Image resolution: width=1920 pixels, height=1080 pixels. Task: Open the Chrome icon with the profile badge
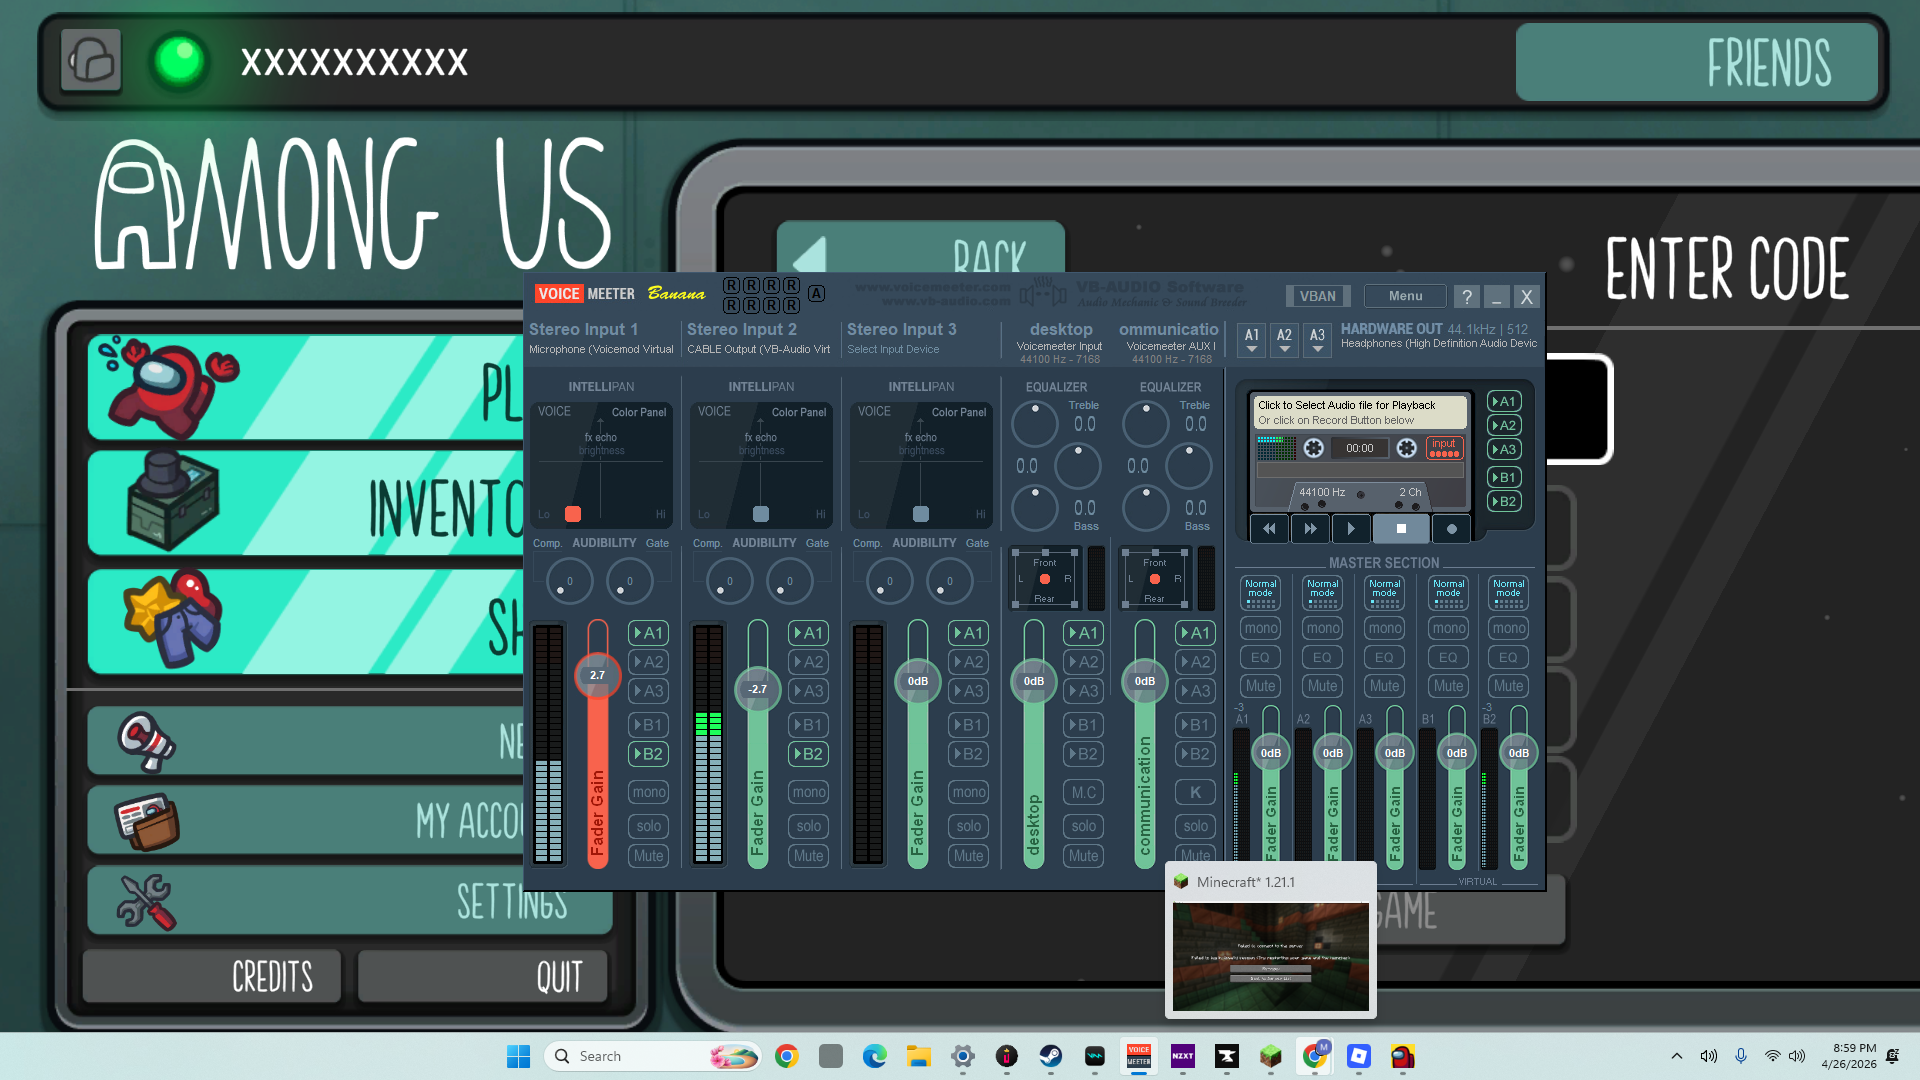1315,1056
